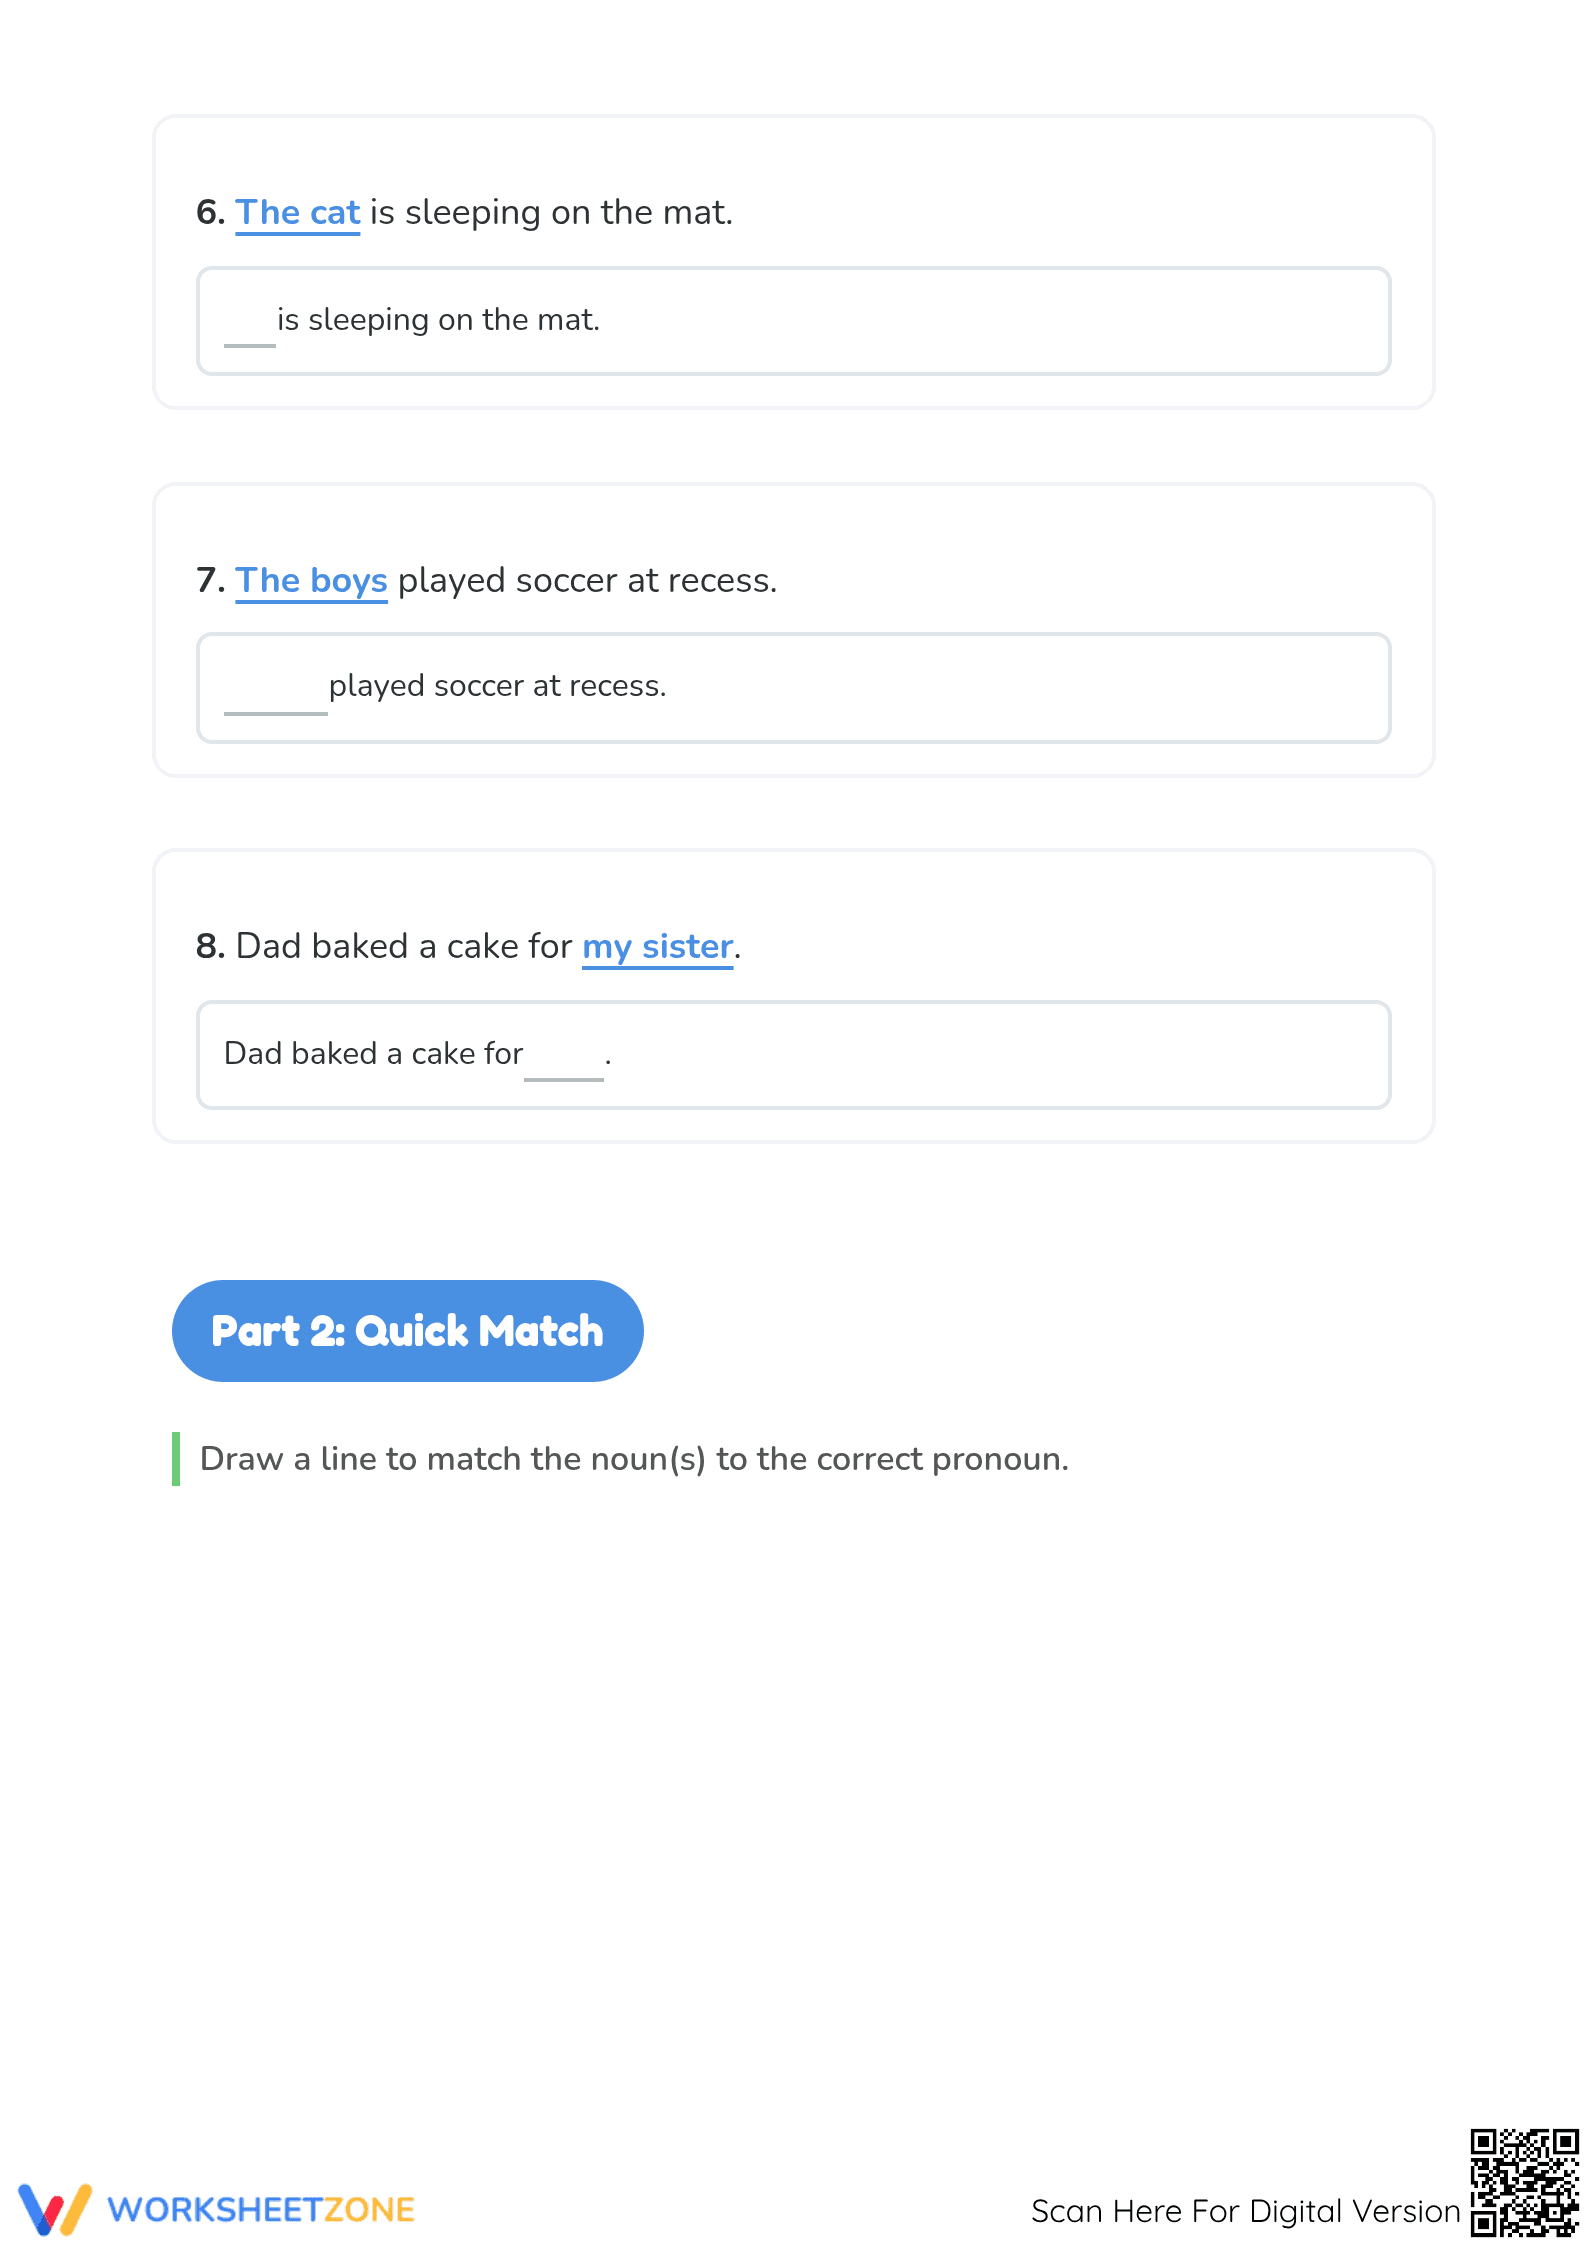This screenshot has height=2246, width=1588.
Task: Click the underlined 'The cat' phrase
Action: 298,213
